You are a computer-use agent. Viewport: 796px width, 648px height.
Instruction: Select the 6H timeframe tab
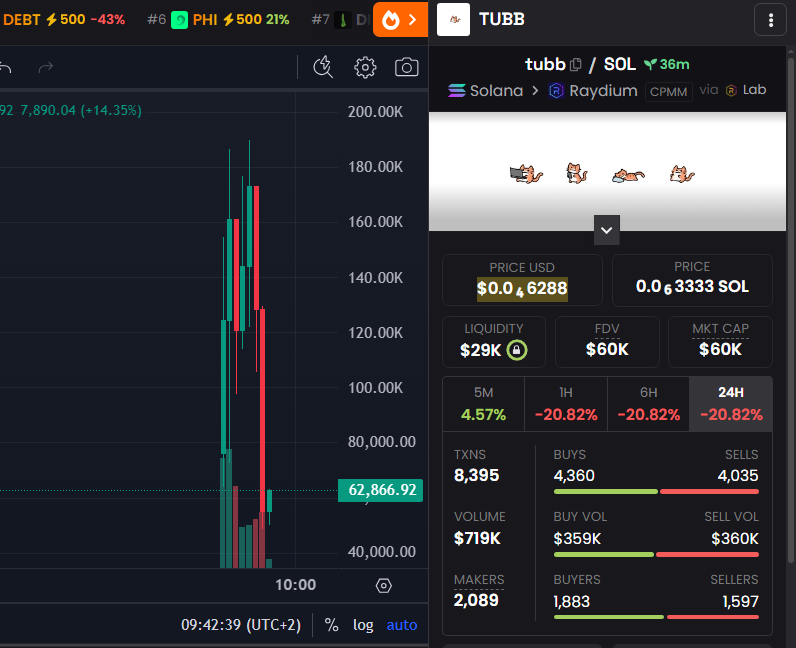[648, 404]
